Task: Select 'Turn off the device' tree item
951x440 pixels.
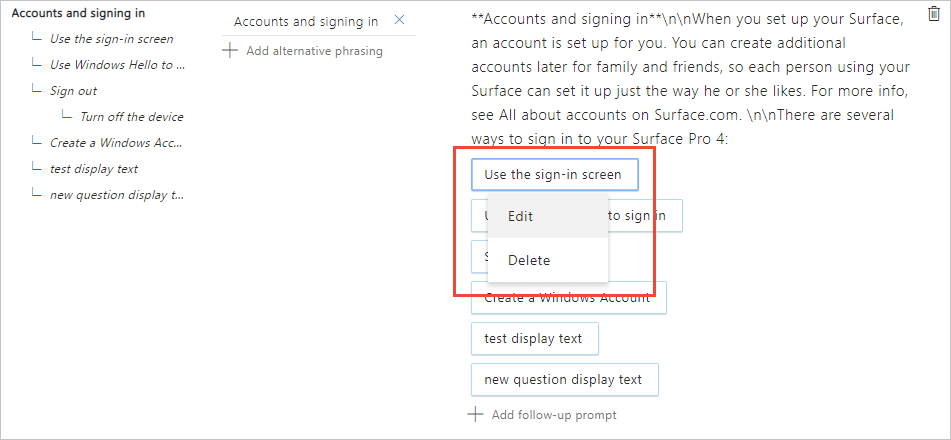Action: tap(131, 117)
